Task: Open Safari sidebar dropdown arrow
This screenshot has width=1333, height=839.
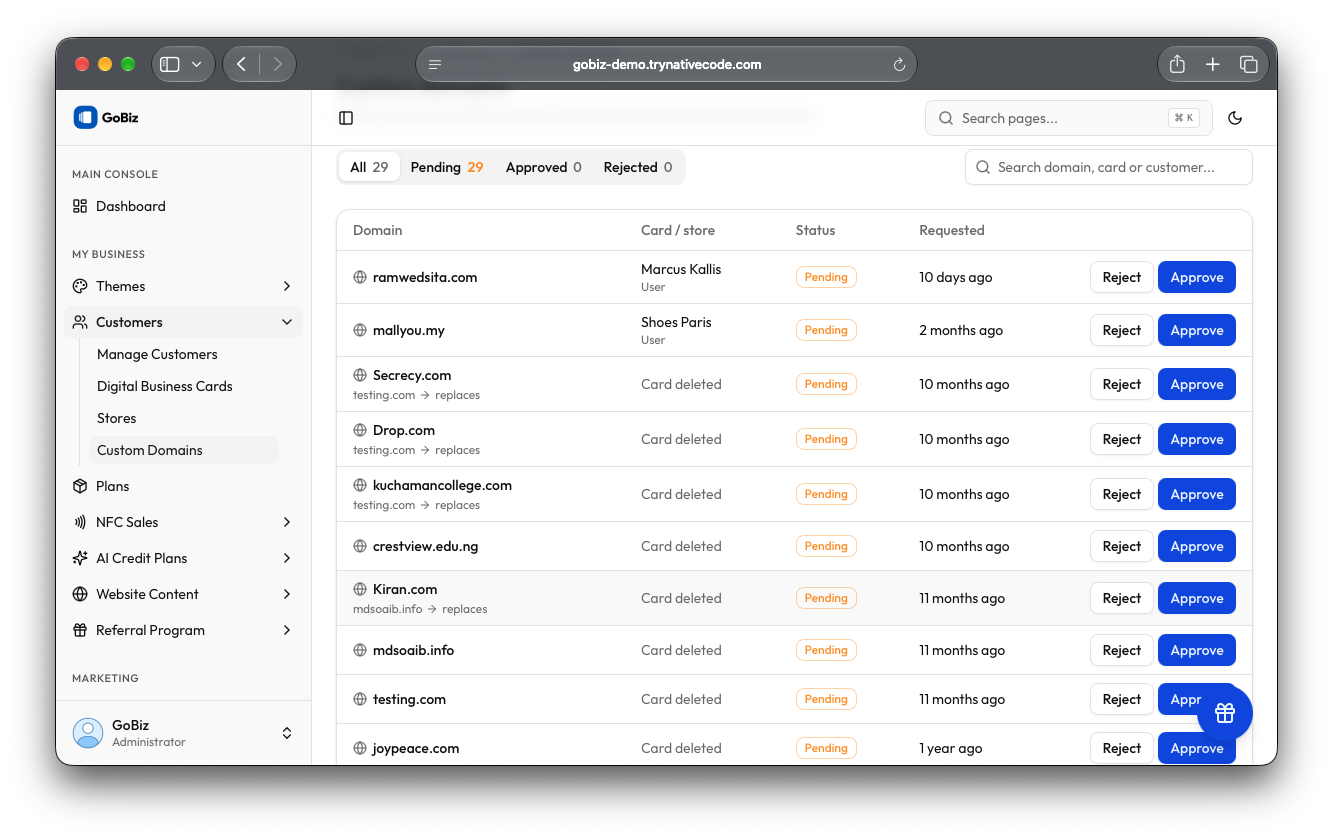Action: pos(196,64)
